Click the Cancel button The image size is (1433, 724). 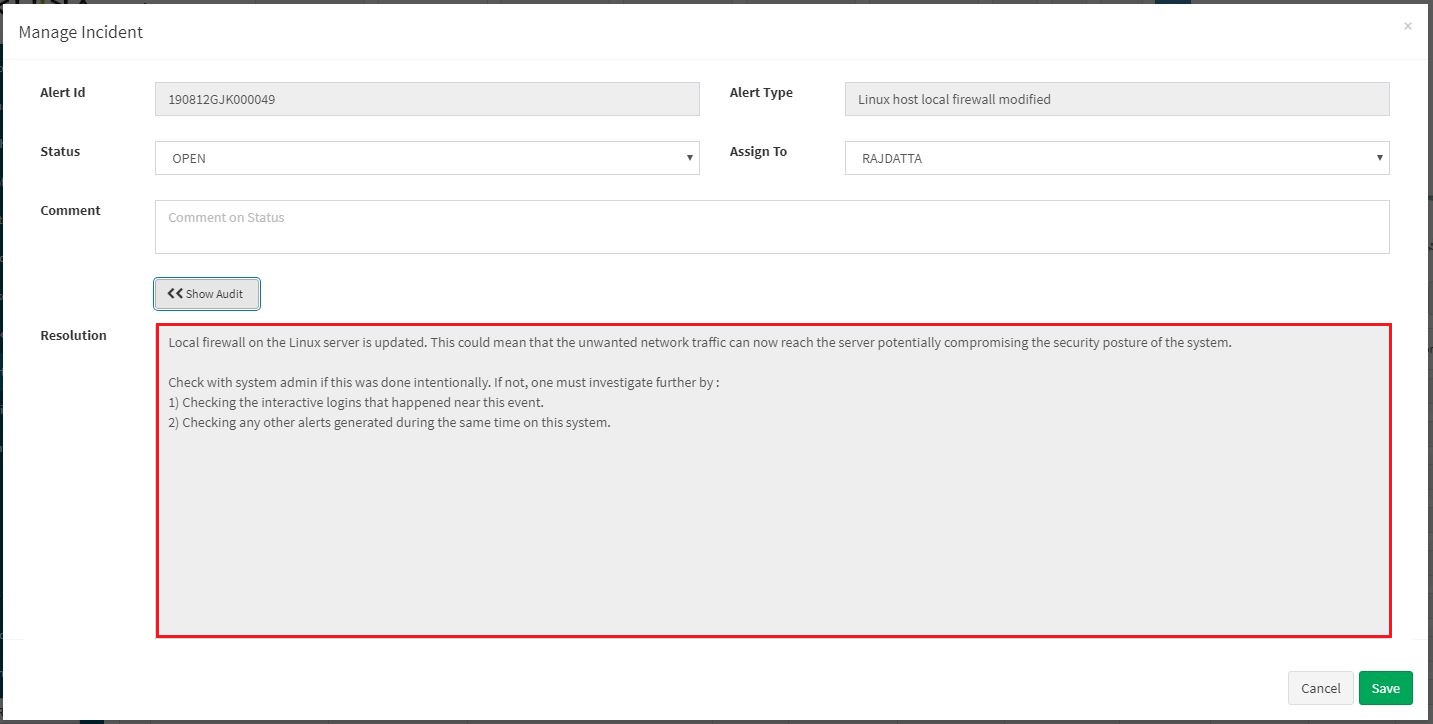pos(1320,688)
